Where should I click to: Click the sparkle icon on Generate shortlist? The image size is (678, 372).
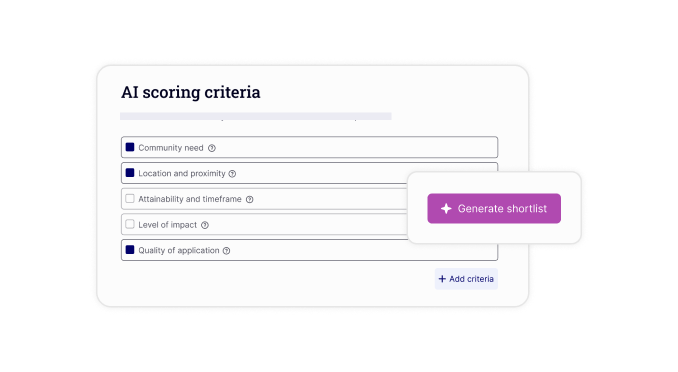coord(446,208)
